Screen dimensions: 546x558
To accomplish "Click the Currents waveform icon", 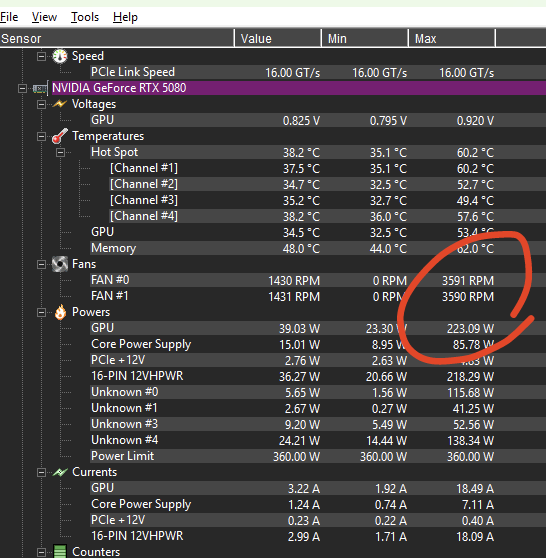I will tap(60, 472).
